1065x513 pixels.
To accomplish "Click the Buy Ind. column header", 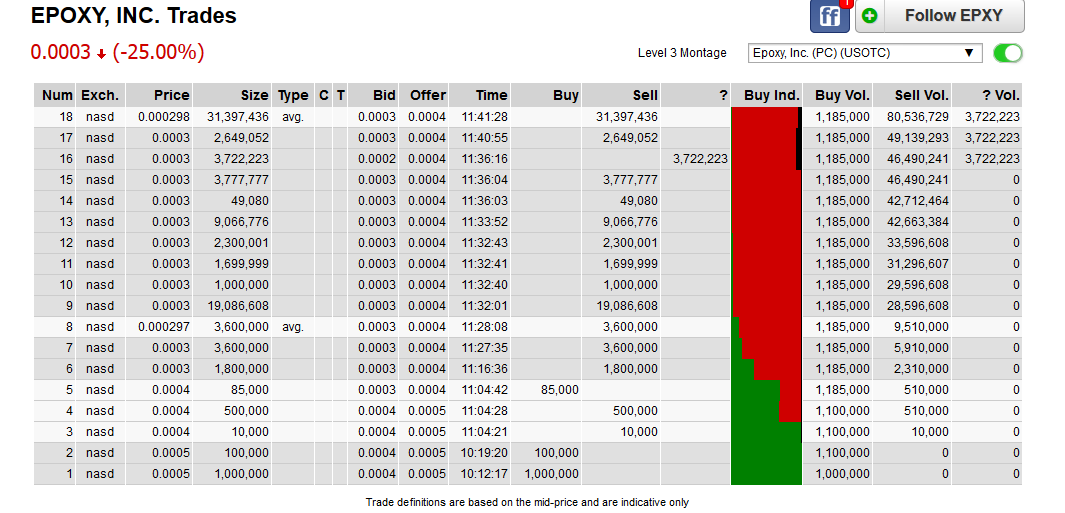I will [x=771, y=95].
